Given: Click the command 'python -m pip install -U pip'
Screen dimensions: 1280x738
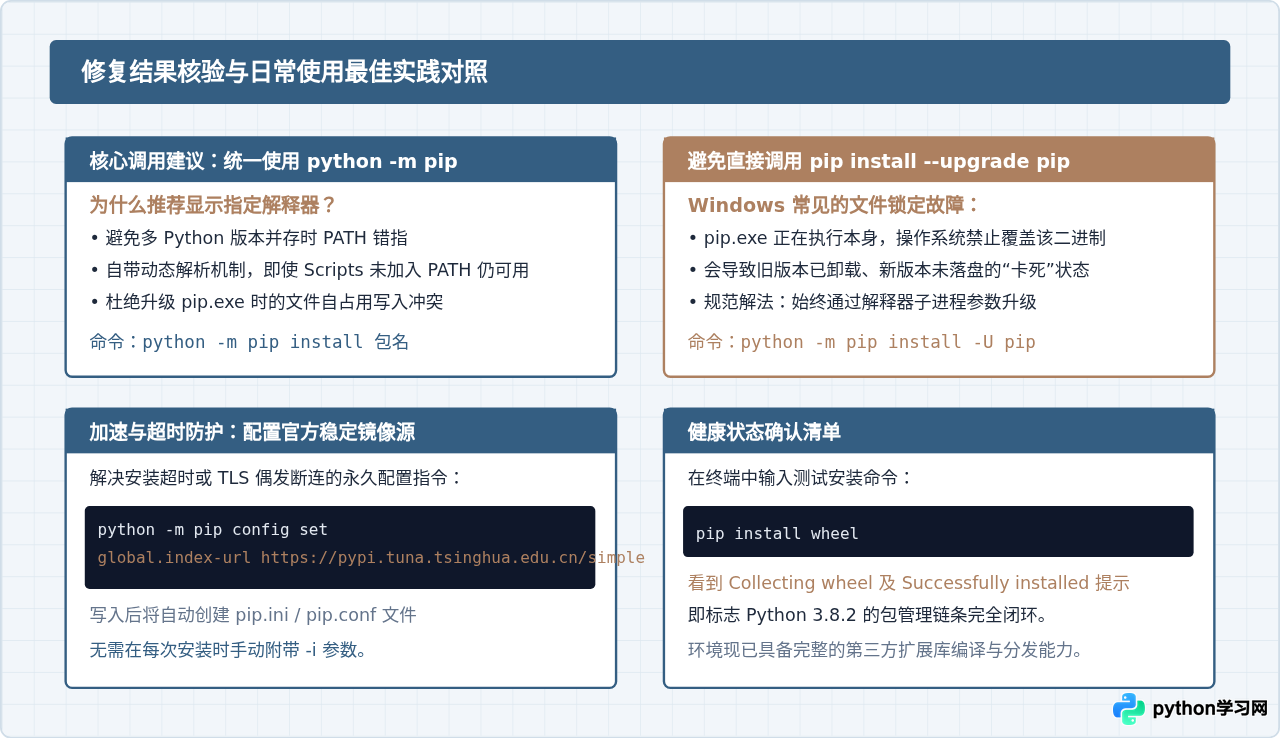Looking at the screenshot, I should click(888, 342).
